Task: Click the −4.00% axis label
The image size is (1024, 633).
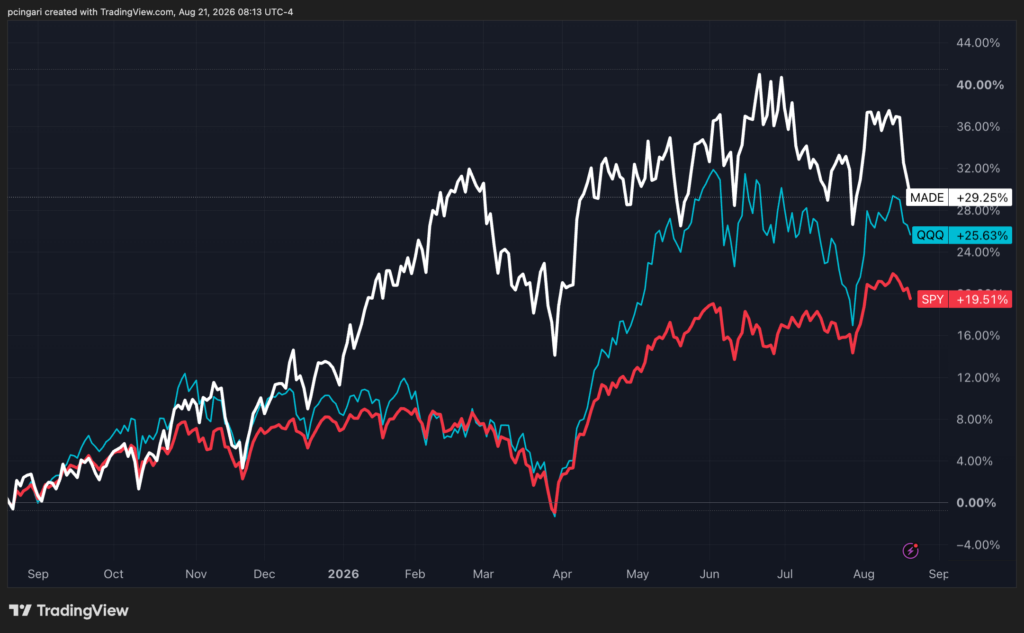Action: click(x=978, y=545)
